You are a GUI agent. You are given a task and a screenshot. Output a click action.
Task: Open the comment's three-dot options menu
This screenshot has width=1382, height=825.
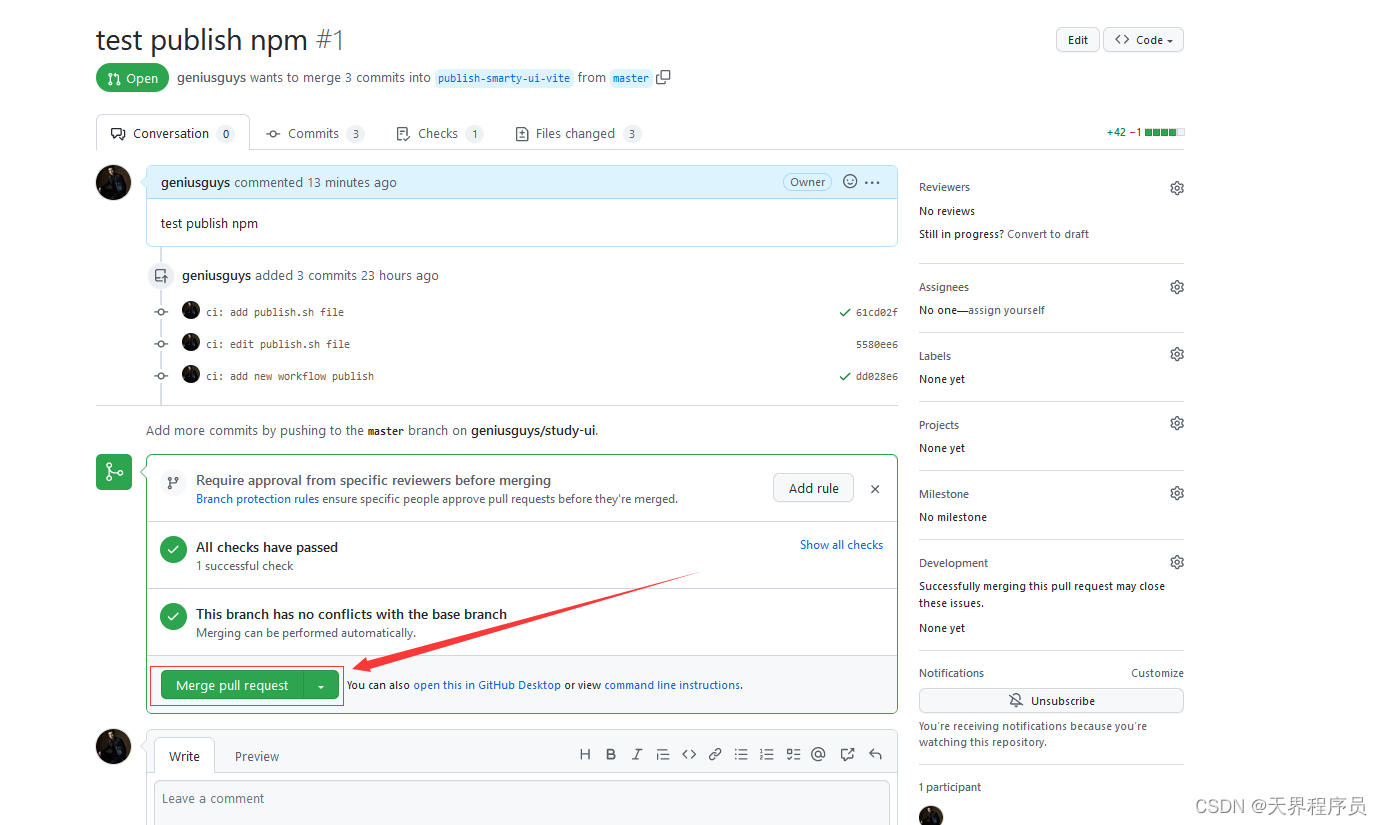click(x=872, y=182)
